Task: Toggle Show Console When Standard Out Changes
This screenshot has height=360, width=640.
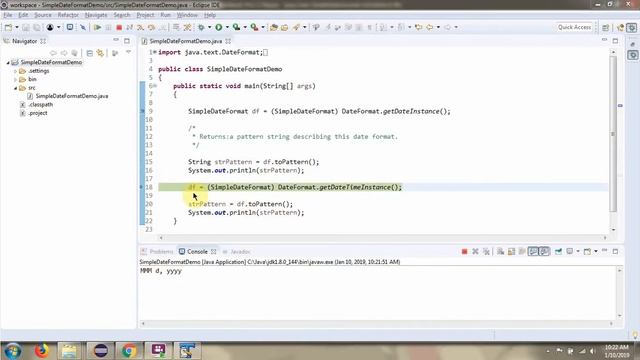Action: pyautogui.click(x=533, y=251)
